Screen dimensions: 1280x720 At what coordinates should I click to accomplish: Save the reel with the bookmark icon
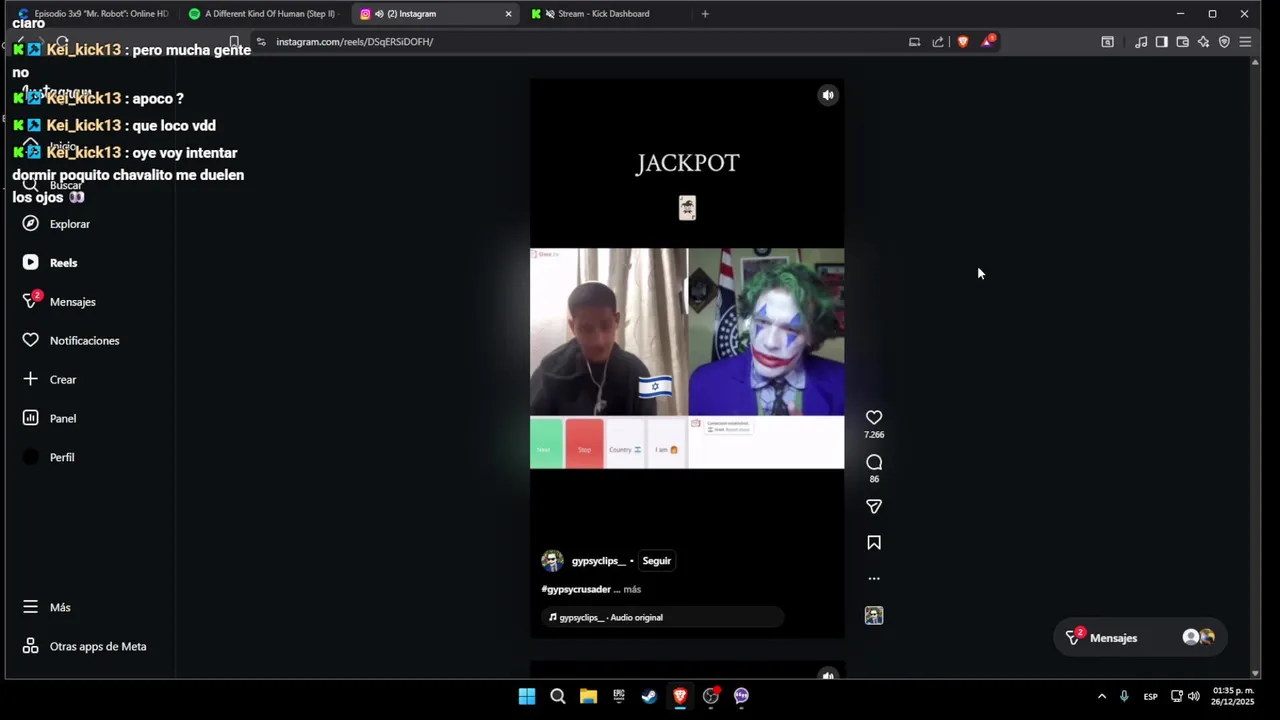(874, 542)
